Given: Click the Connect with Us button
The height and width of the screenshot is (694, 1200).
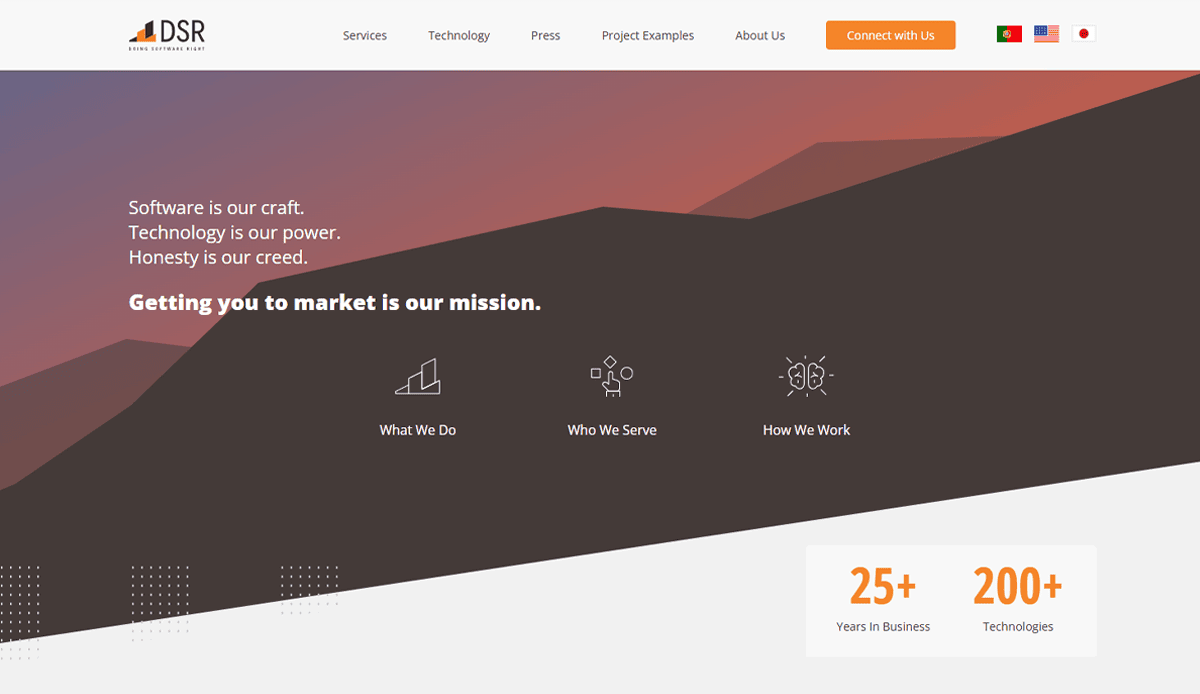Looking at the screenshot, I should coord(890,34).
